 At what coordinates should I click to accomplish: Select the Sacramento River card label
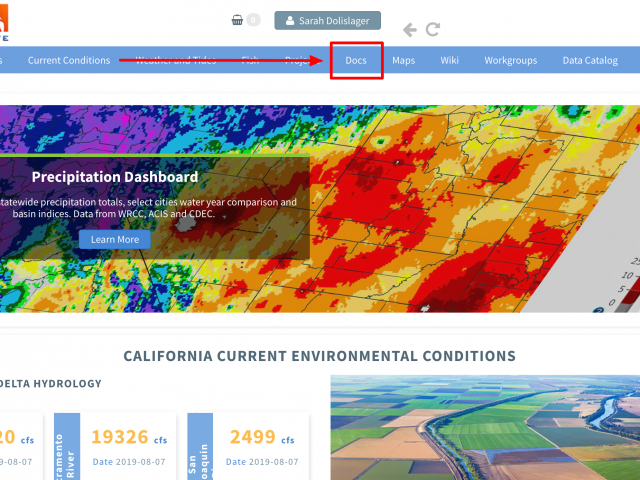point(67,447)
